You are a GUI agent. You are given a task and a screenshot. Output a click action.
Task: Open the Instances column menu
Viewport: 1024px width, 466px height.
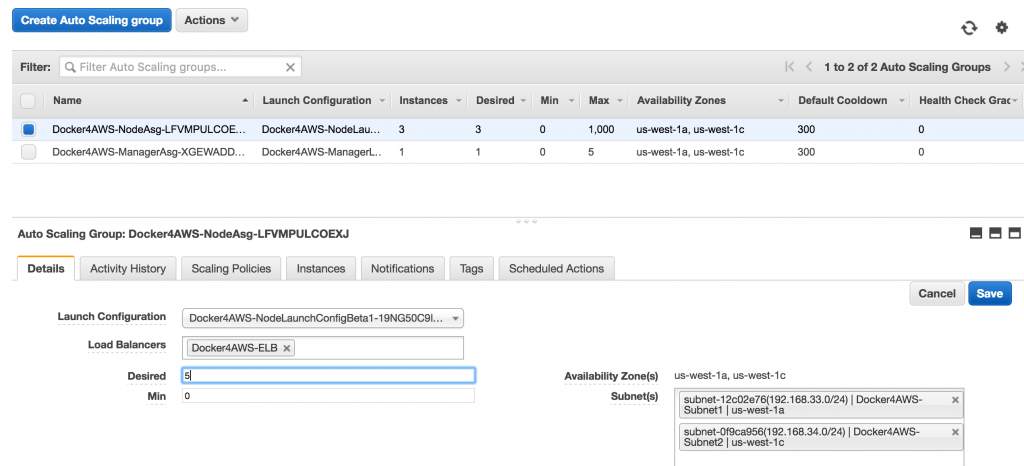(458, 101)
